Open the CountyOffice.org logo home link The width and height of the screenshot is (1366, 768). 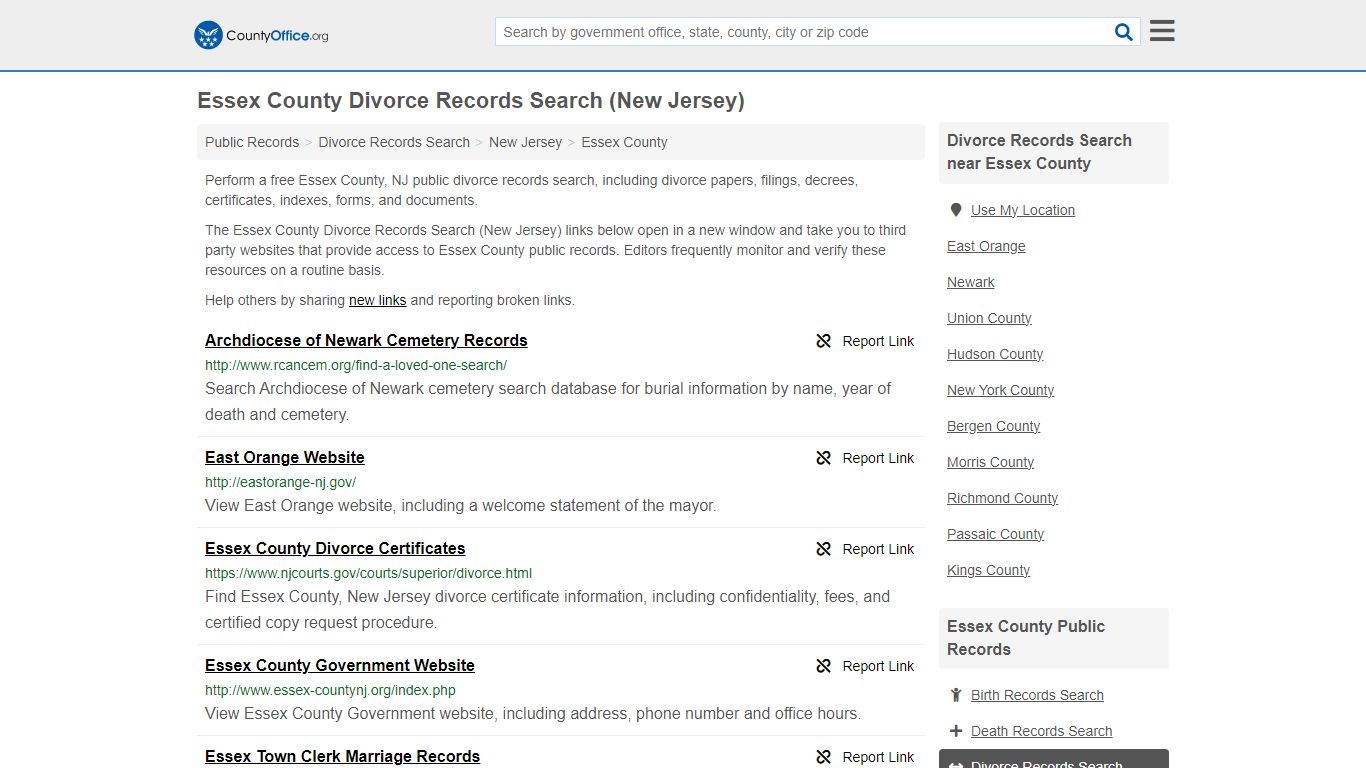click(x=261, y=35)
